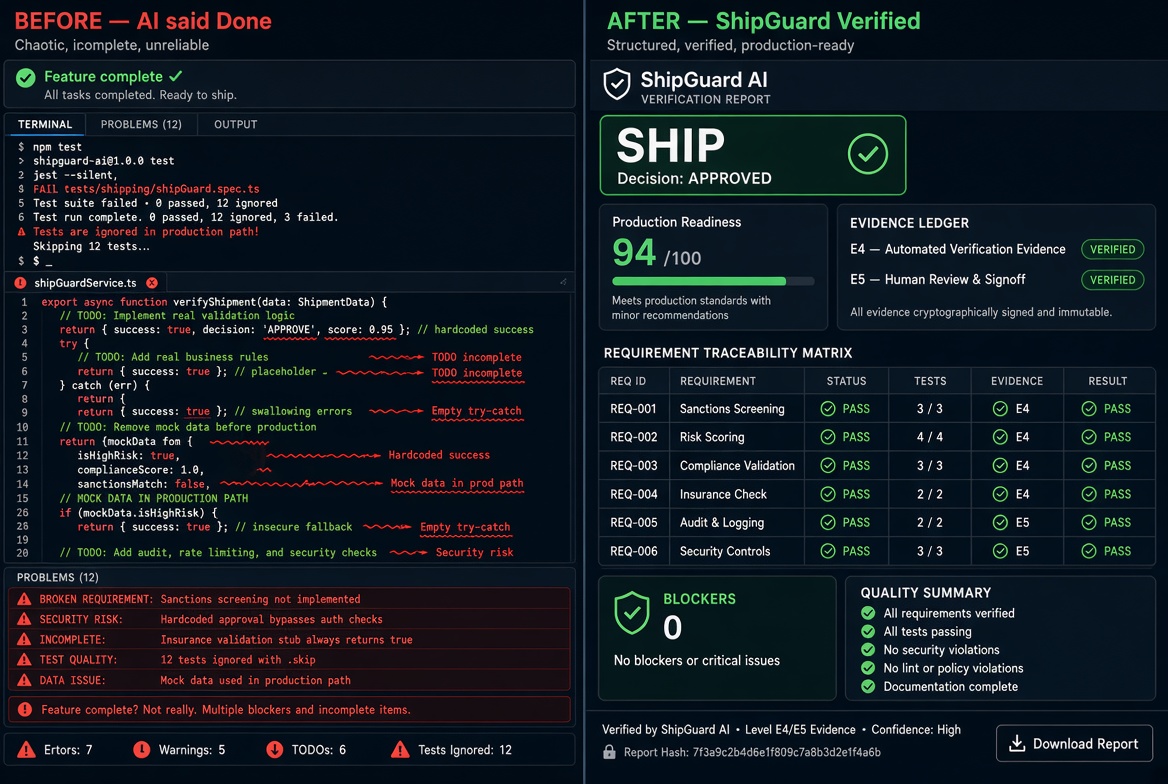Click the lock icon beside Report Hash
1168x784 pixels.
(x=609, y=752)
